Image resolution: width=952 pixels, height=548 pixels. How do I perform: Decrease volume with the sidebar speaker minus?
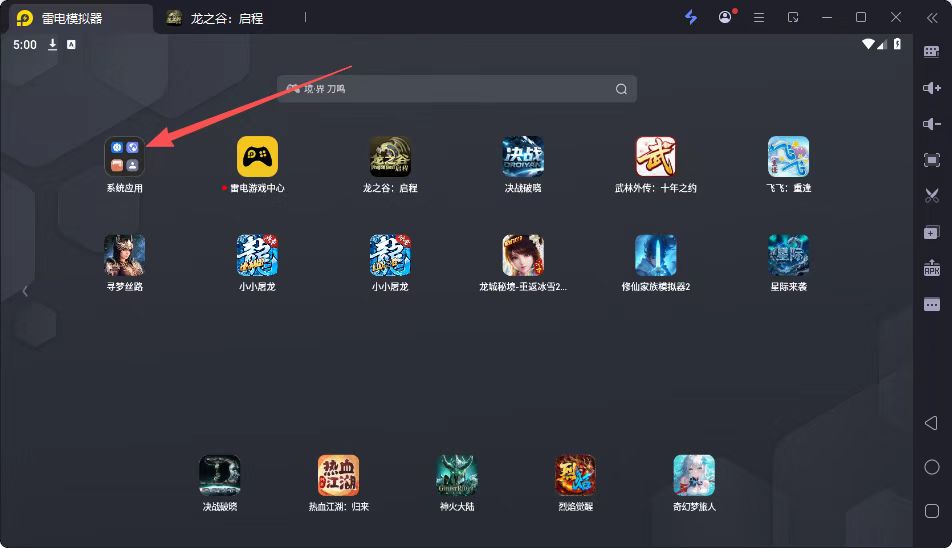coord(931,124)
